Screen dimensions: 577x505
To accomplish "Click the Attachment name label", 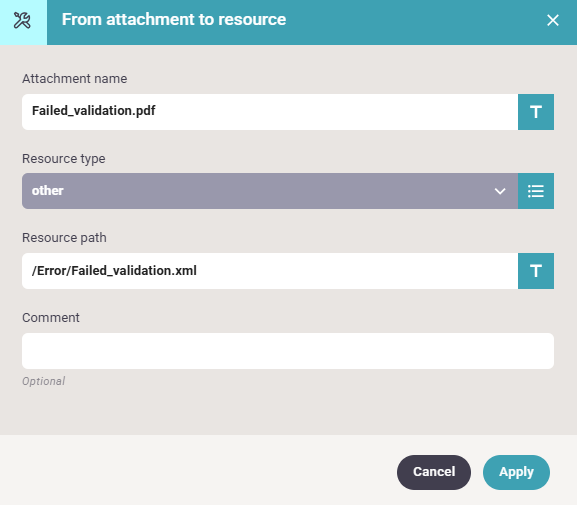I will pyautogui.click(x=75, y=79).
